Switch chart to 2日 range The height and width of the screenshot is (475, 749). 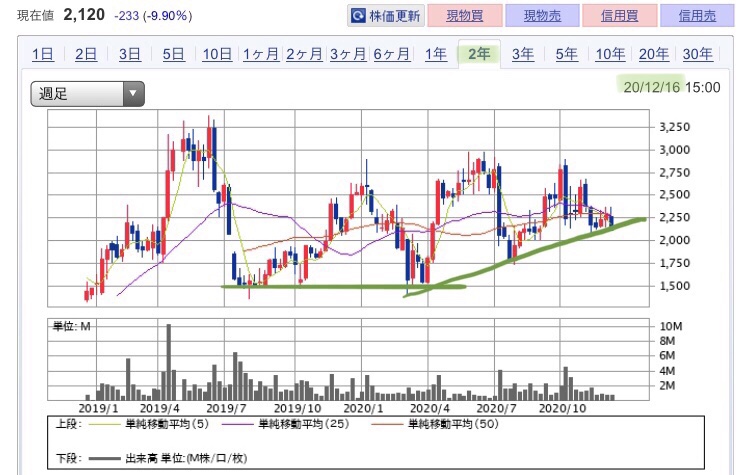pos(86,54)
